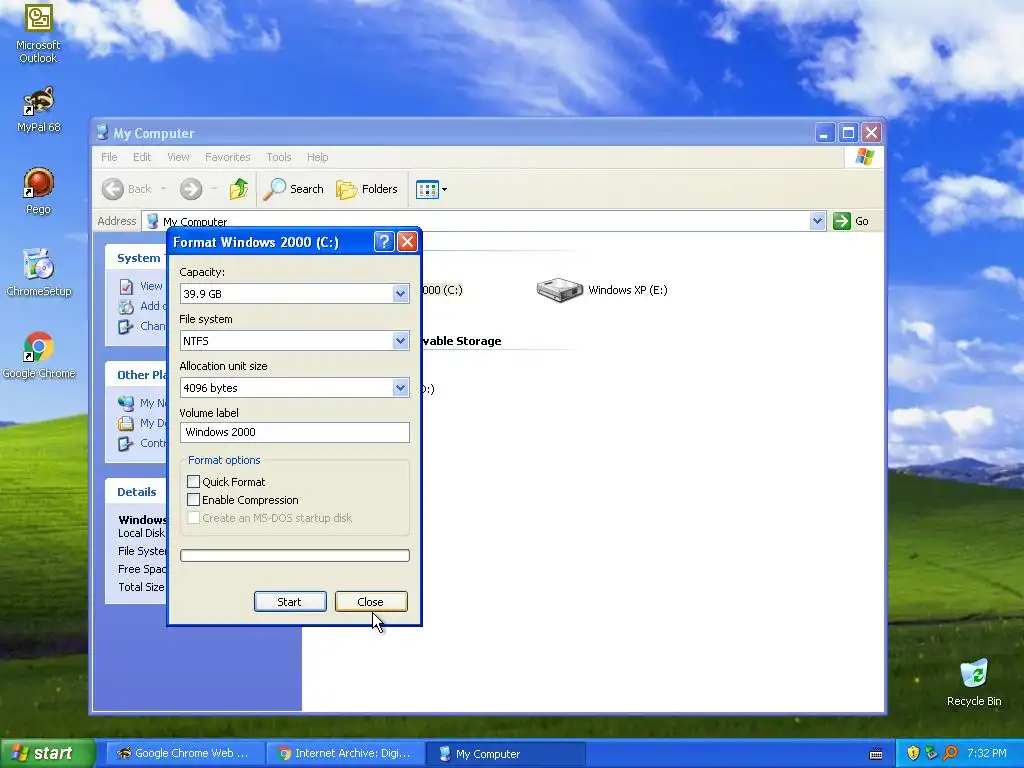Expand the File system NTFS dropdown

(400, 341)
